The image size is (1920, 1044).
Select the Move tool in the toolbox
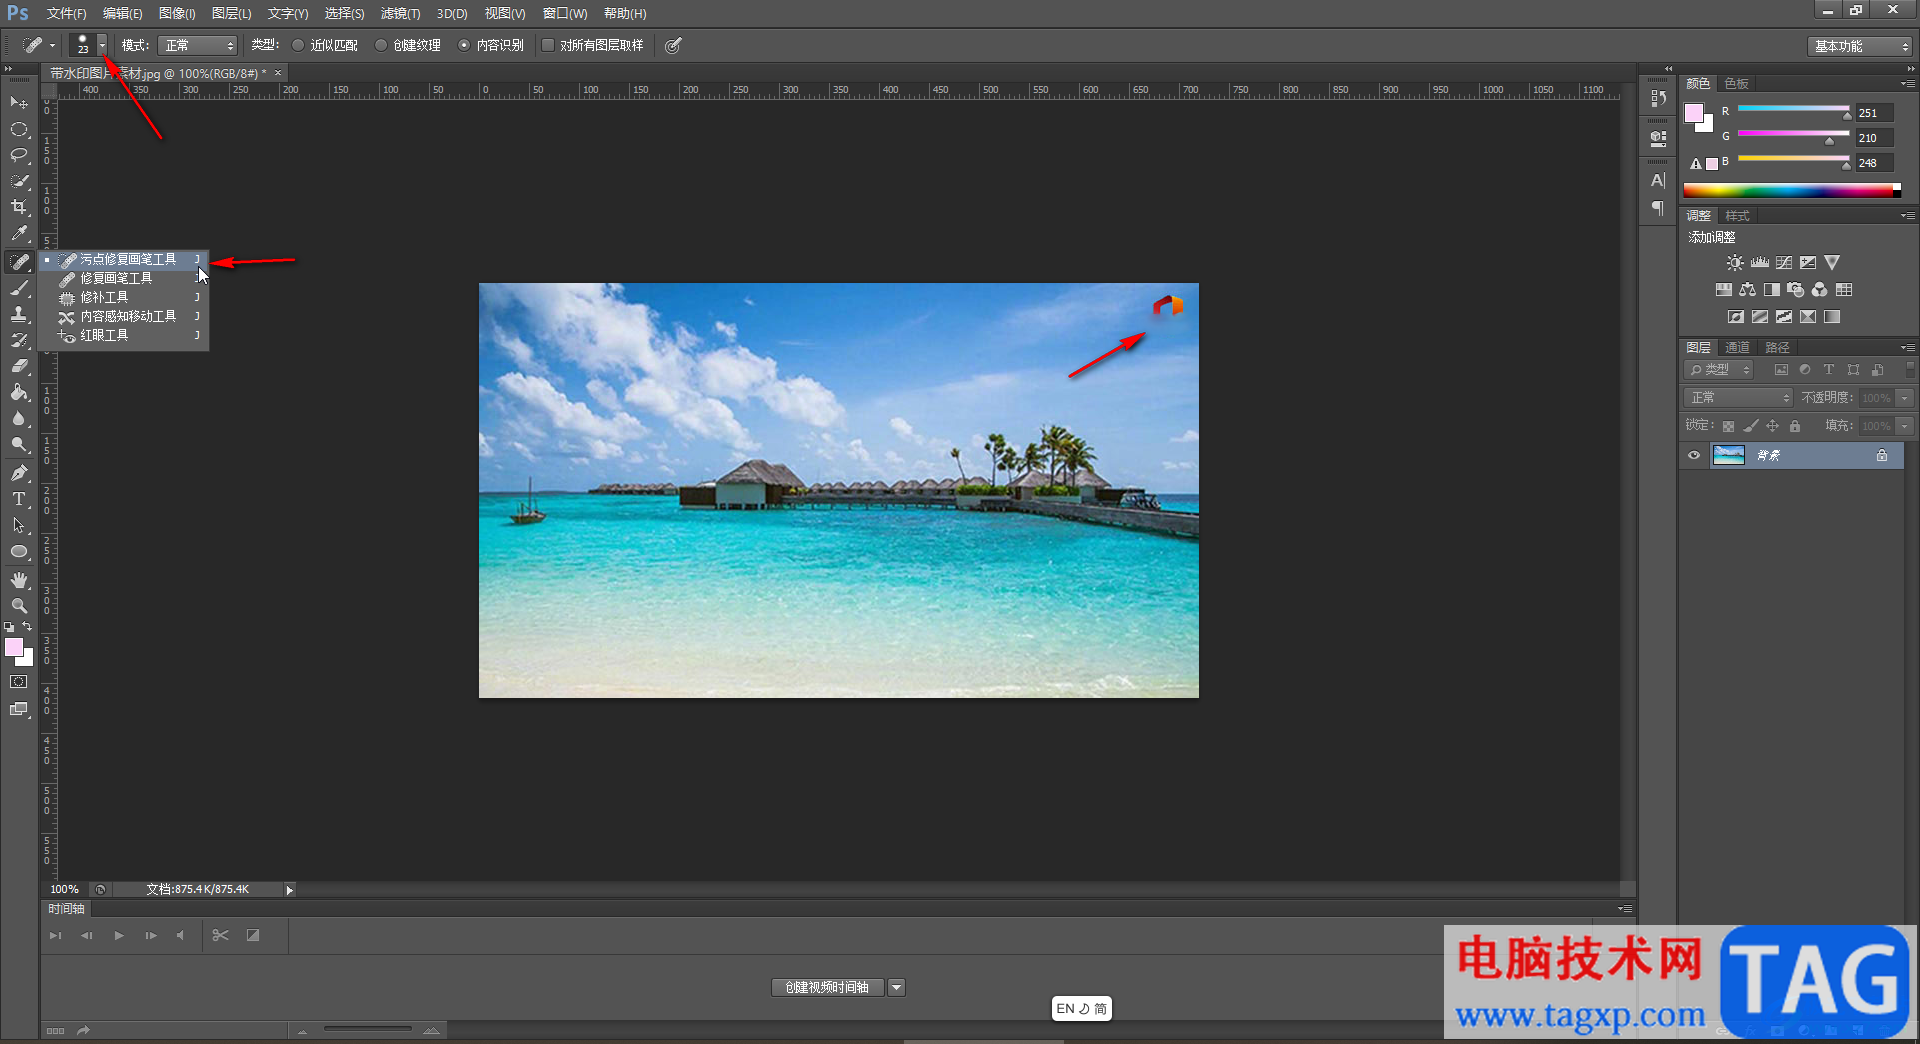[19, 103]
